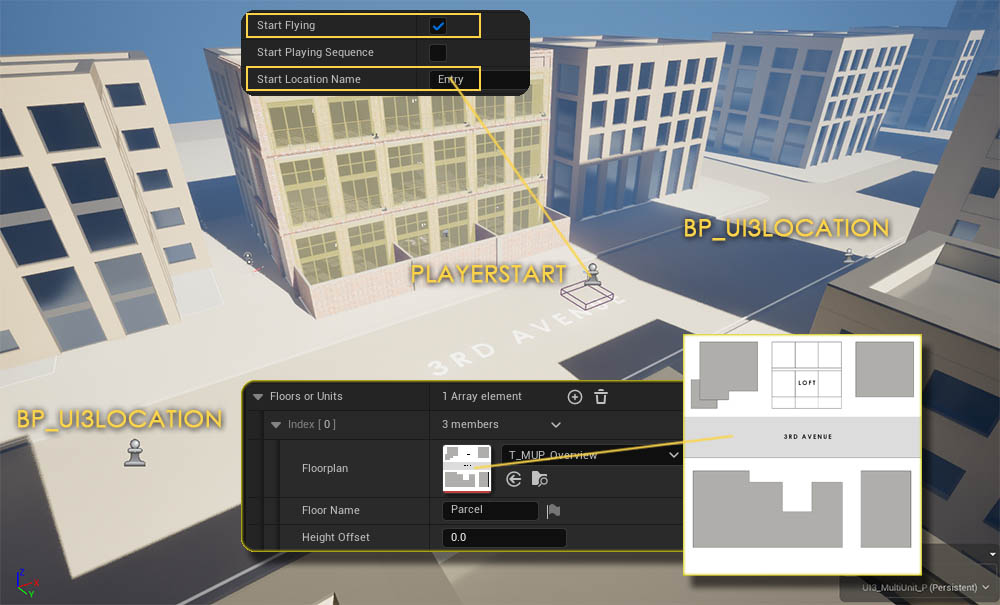The width and height of the screenshot is (1000, 605).
Task: Select the left BP_UI3Location pawn marker
Action: tap(134, 453)
